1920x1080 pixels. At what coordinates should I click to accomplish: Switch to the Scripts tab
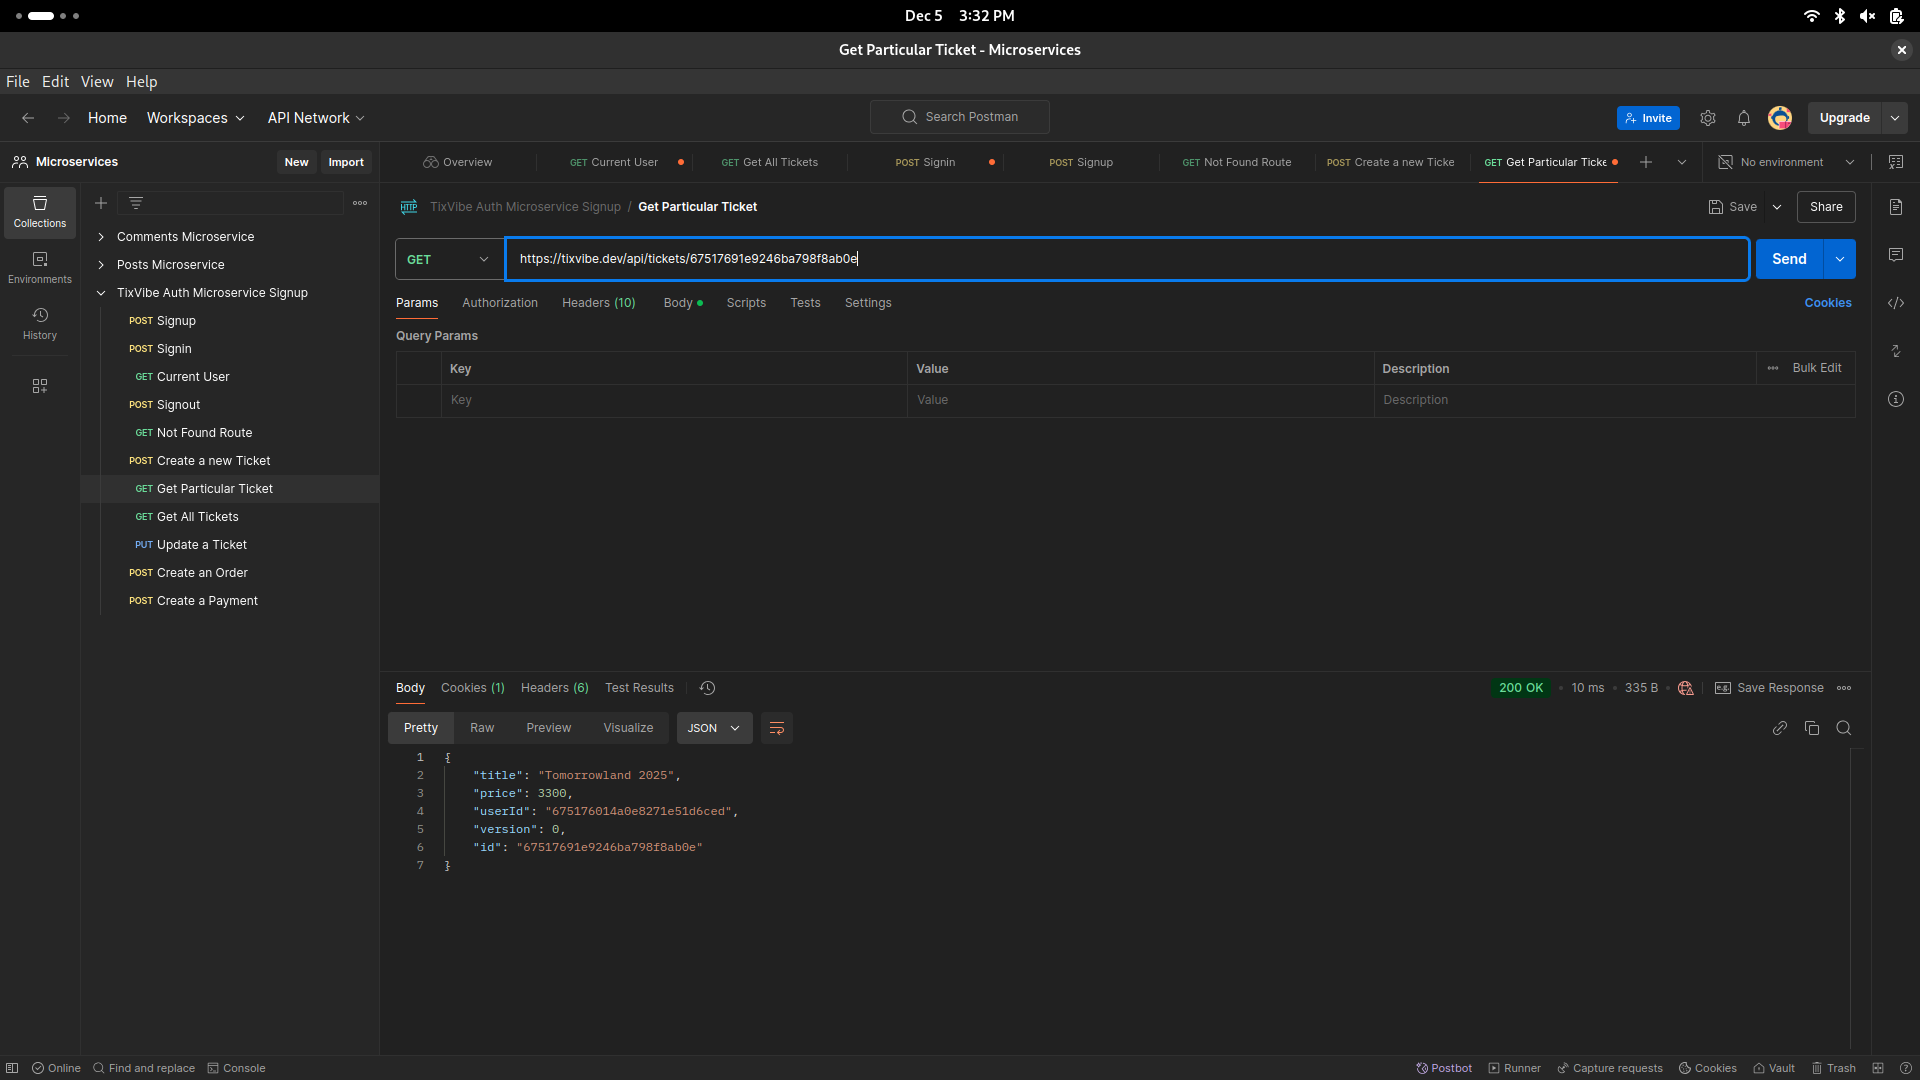coord(746,303)
